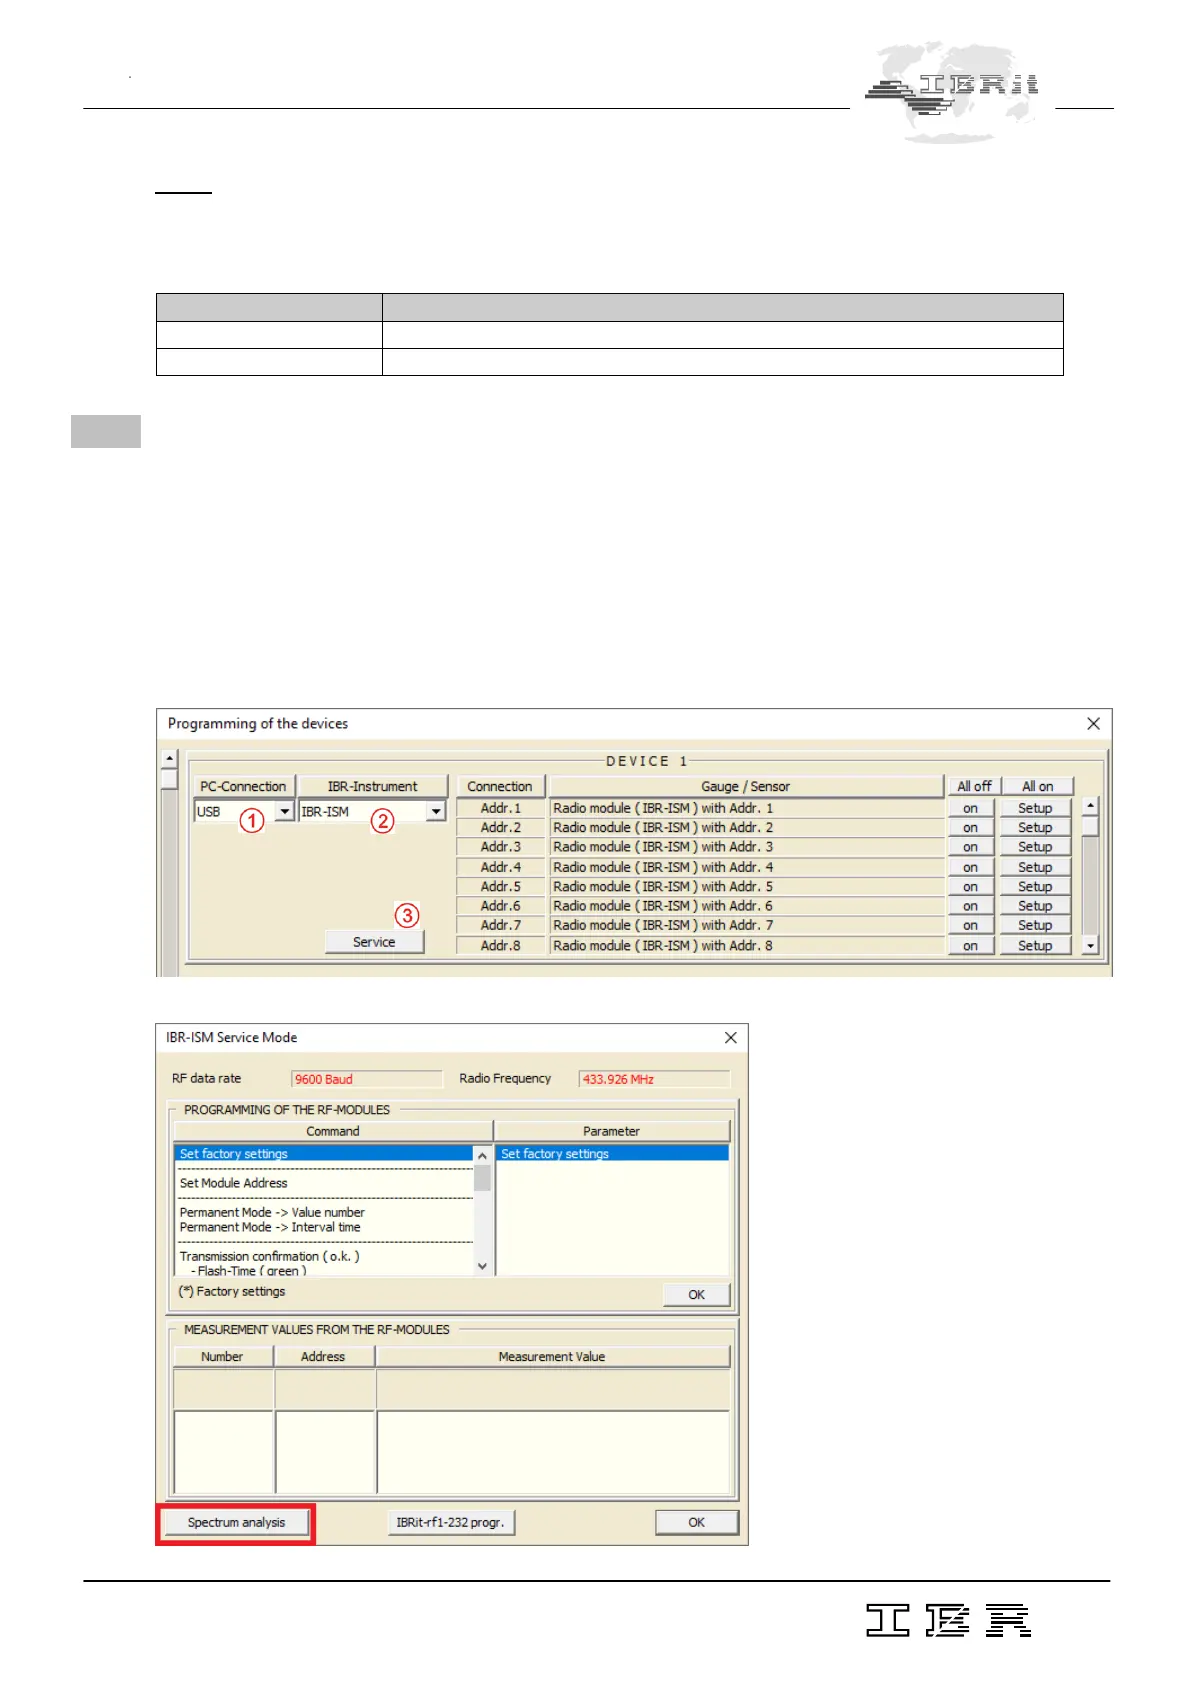This screenshot has width=1191, height=1684.
Task: Close the IBR-ISM Service Mode dialog
Action: [x=731, y=1037]
